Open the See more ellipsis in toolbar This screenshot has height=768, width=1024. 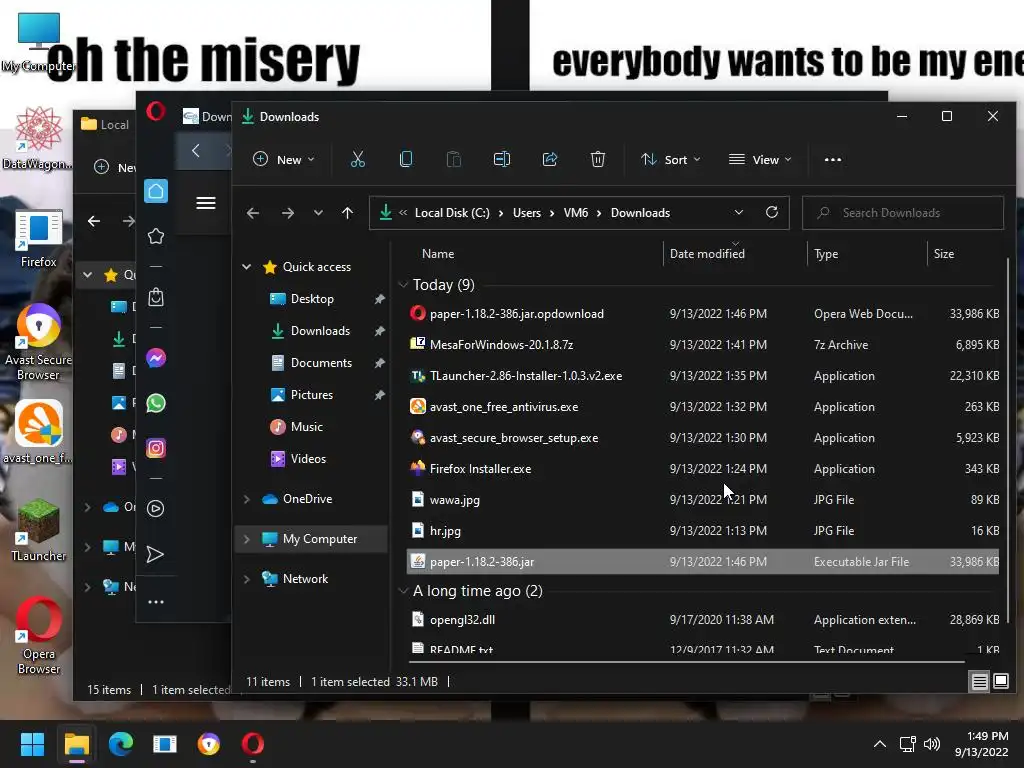(x=833, y=159)
